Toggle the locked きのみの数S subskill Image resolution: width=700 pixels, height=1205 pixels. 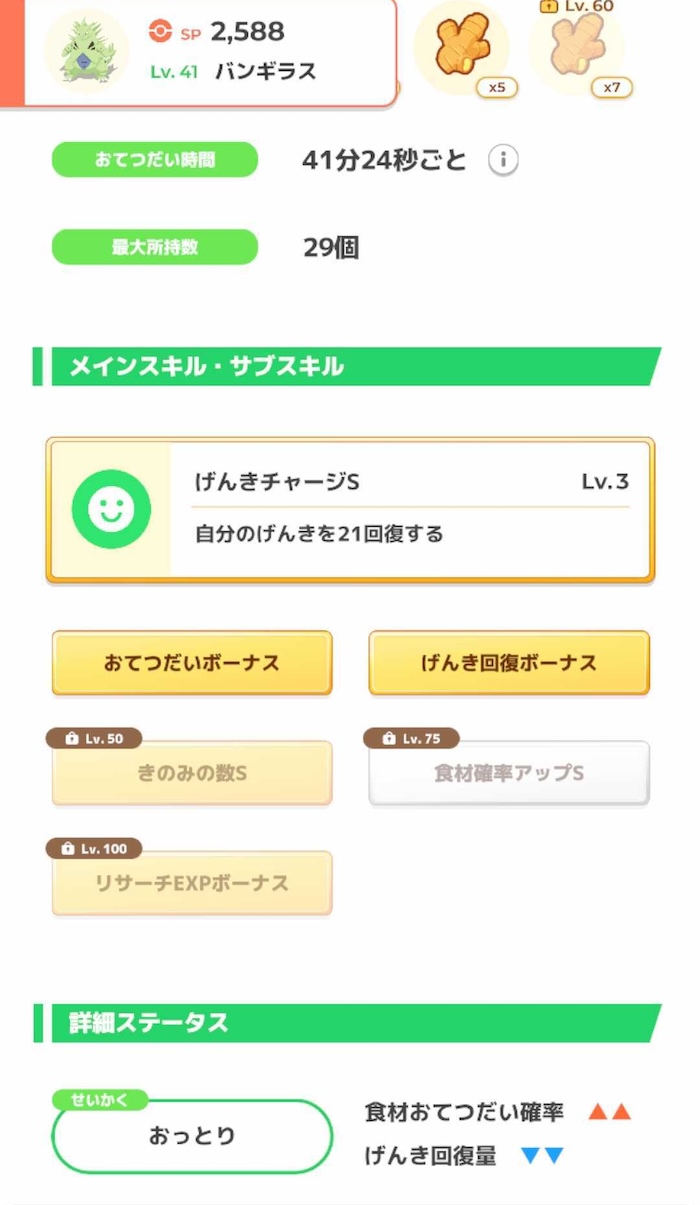click(191, 772)
